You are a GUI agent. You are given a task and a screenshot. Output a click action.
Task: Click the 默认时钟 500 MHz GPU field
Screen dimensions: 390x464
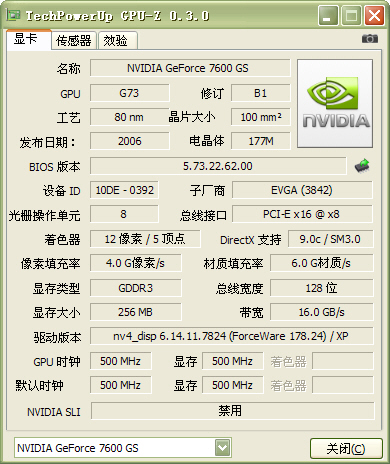tap(121, 385)
